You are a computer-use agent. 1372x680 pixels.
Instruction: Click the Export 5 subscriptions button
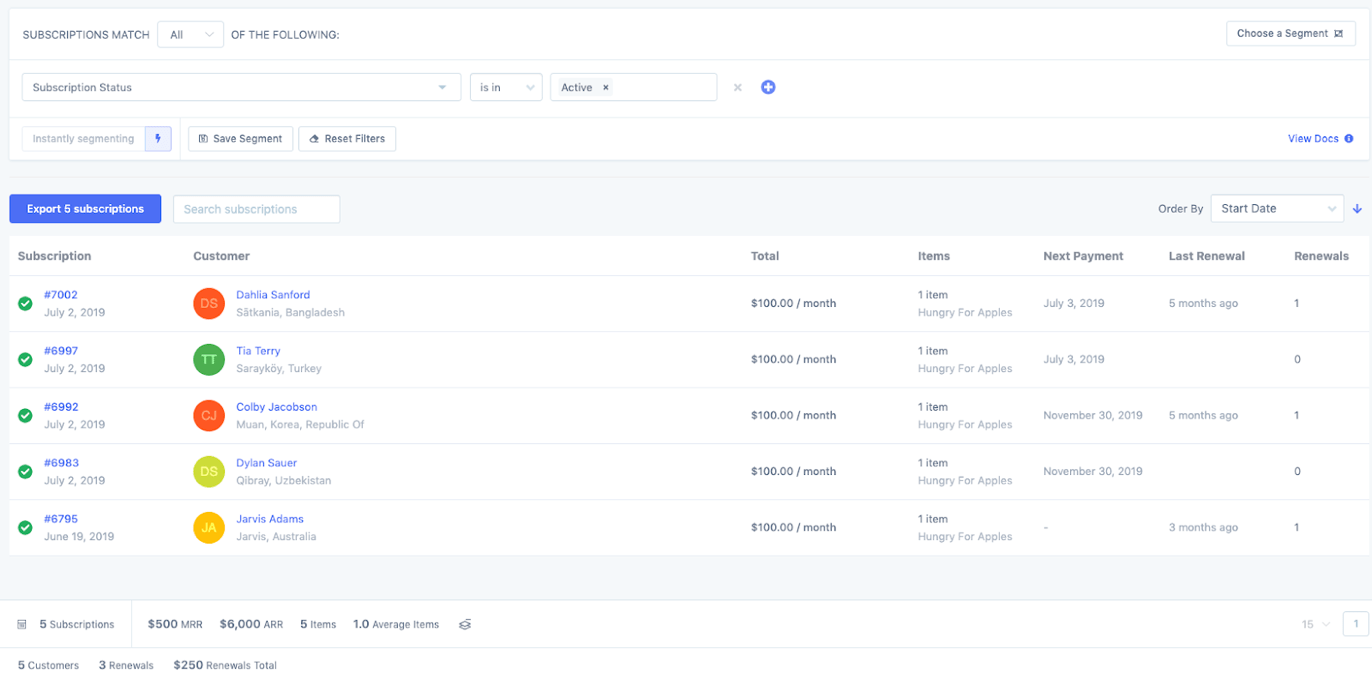pyautogui.click(x=85, y=208)
